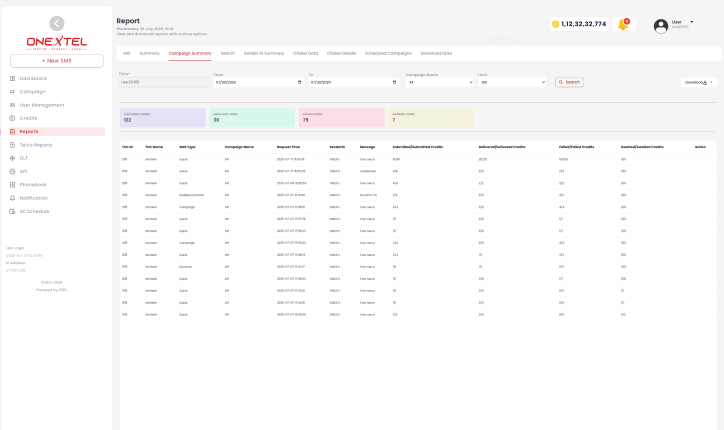724x430 pixels.
Task: Click the User input field
Action: [x=162, y=82]
